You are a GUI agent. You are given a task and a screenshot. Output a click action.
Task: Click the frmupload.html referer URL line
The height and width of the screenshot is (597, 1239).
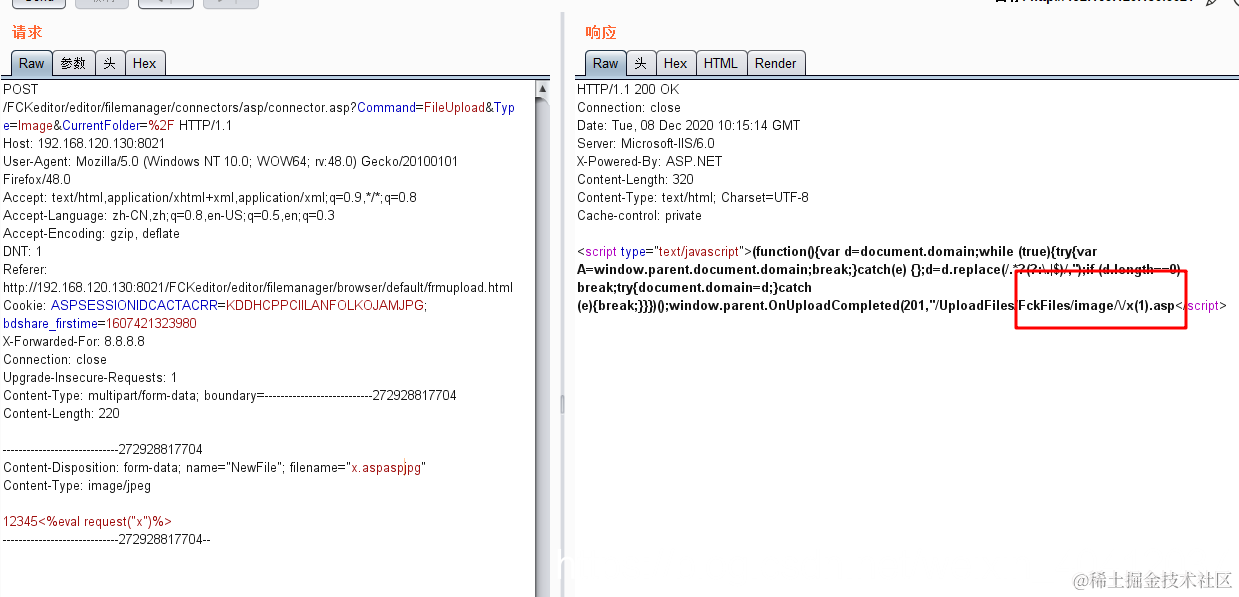(x=258, y=287)
